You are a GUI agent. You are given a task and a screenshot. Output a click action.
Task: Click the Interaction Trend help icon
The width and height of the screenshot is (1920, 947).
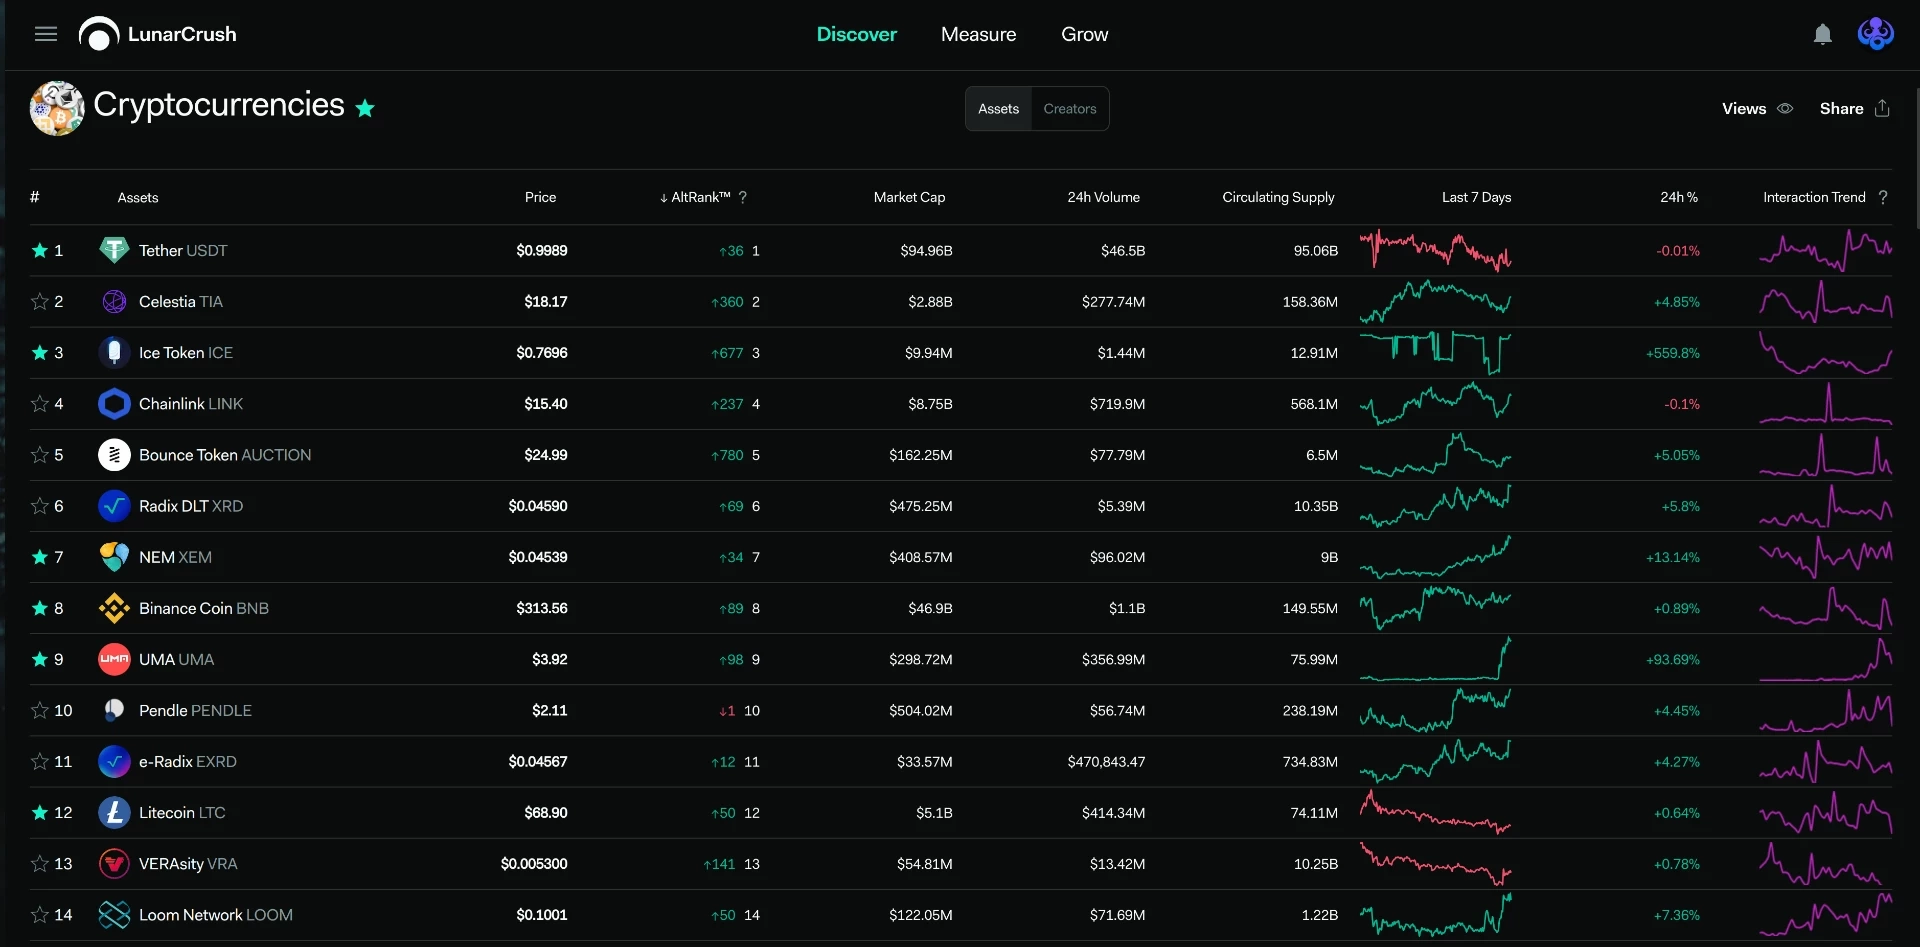(1883, 197)
